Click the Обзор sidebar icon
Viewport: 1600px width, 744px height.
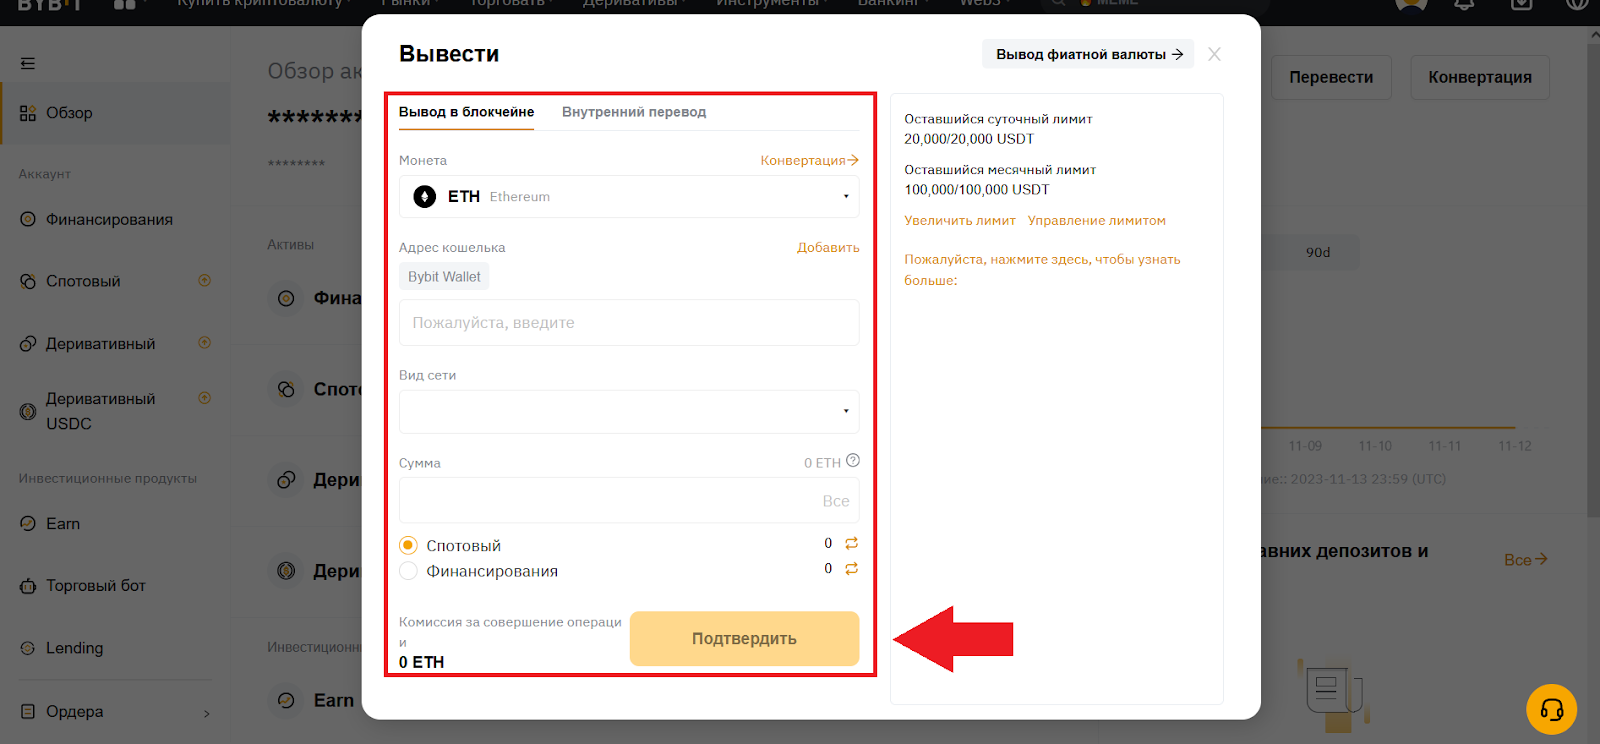click(x=28, y=113)
